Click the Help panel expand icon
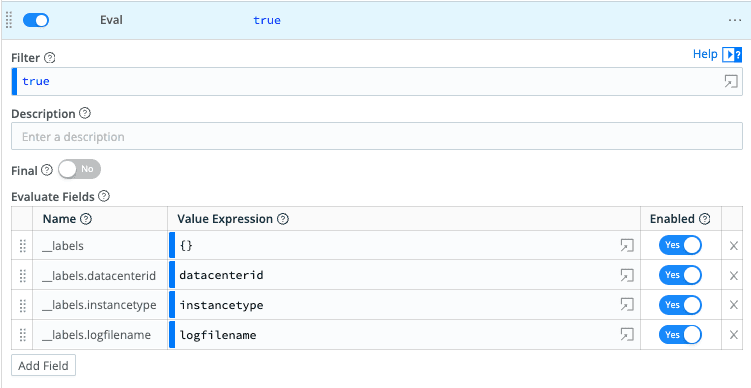This screenshot has height=388, width=751. [x=732, y=55]
